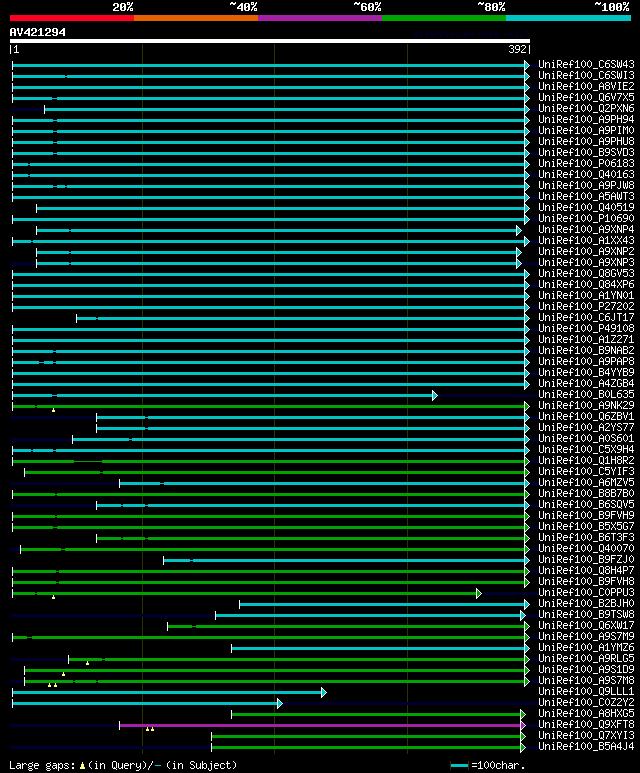Open the UniRef100_Q2PXN6 entry
This screenshot has width=640, height=773.
pos(586,108)
